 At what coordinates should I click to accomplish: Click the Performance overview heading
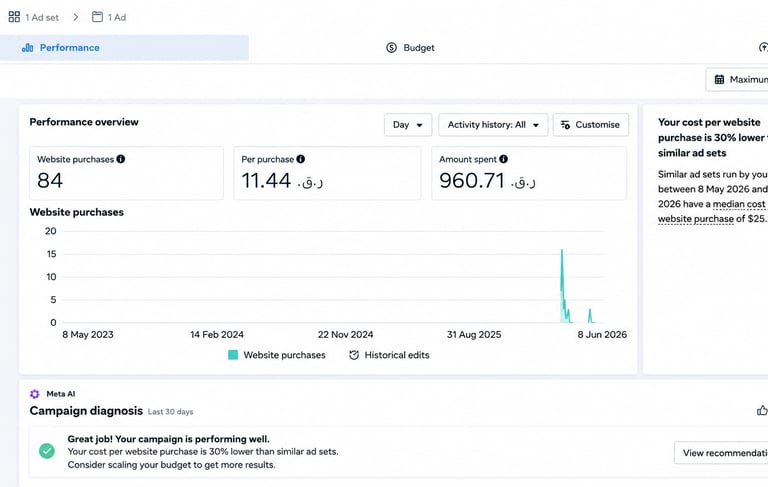pyautogui.click(x=84, y=122)
